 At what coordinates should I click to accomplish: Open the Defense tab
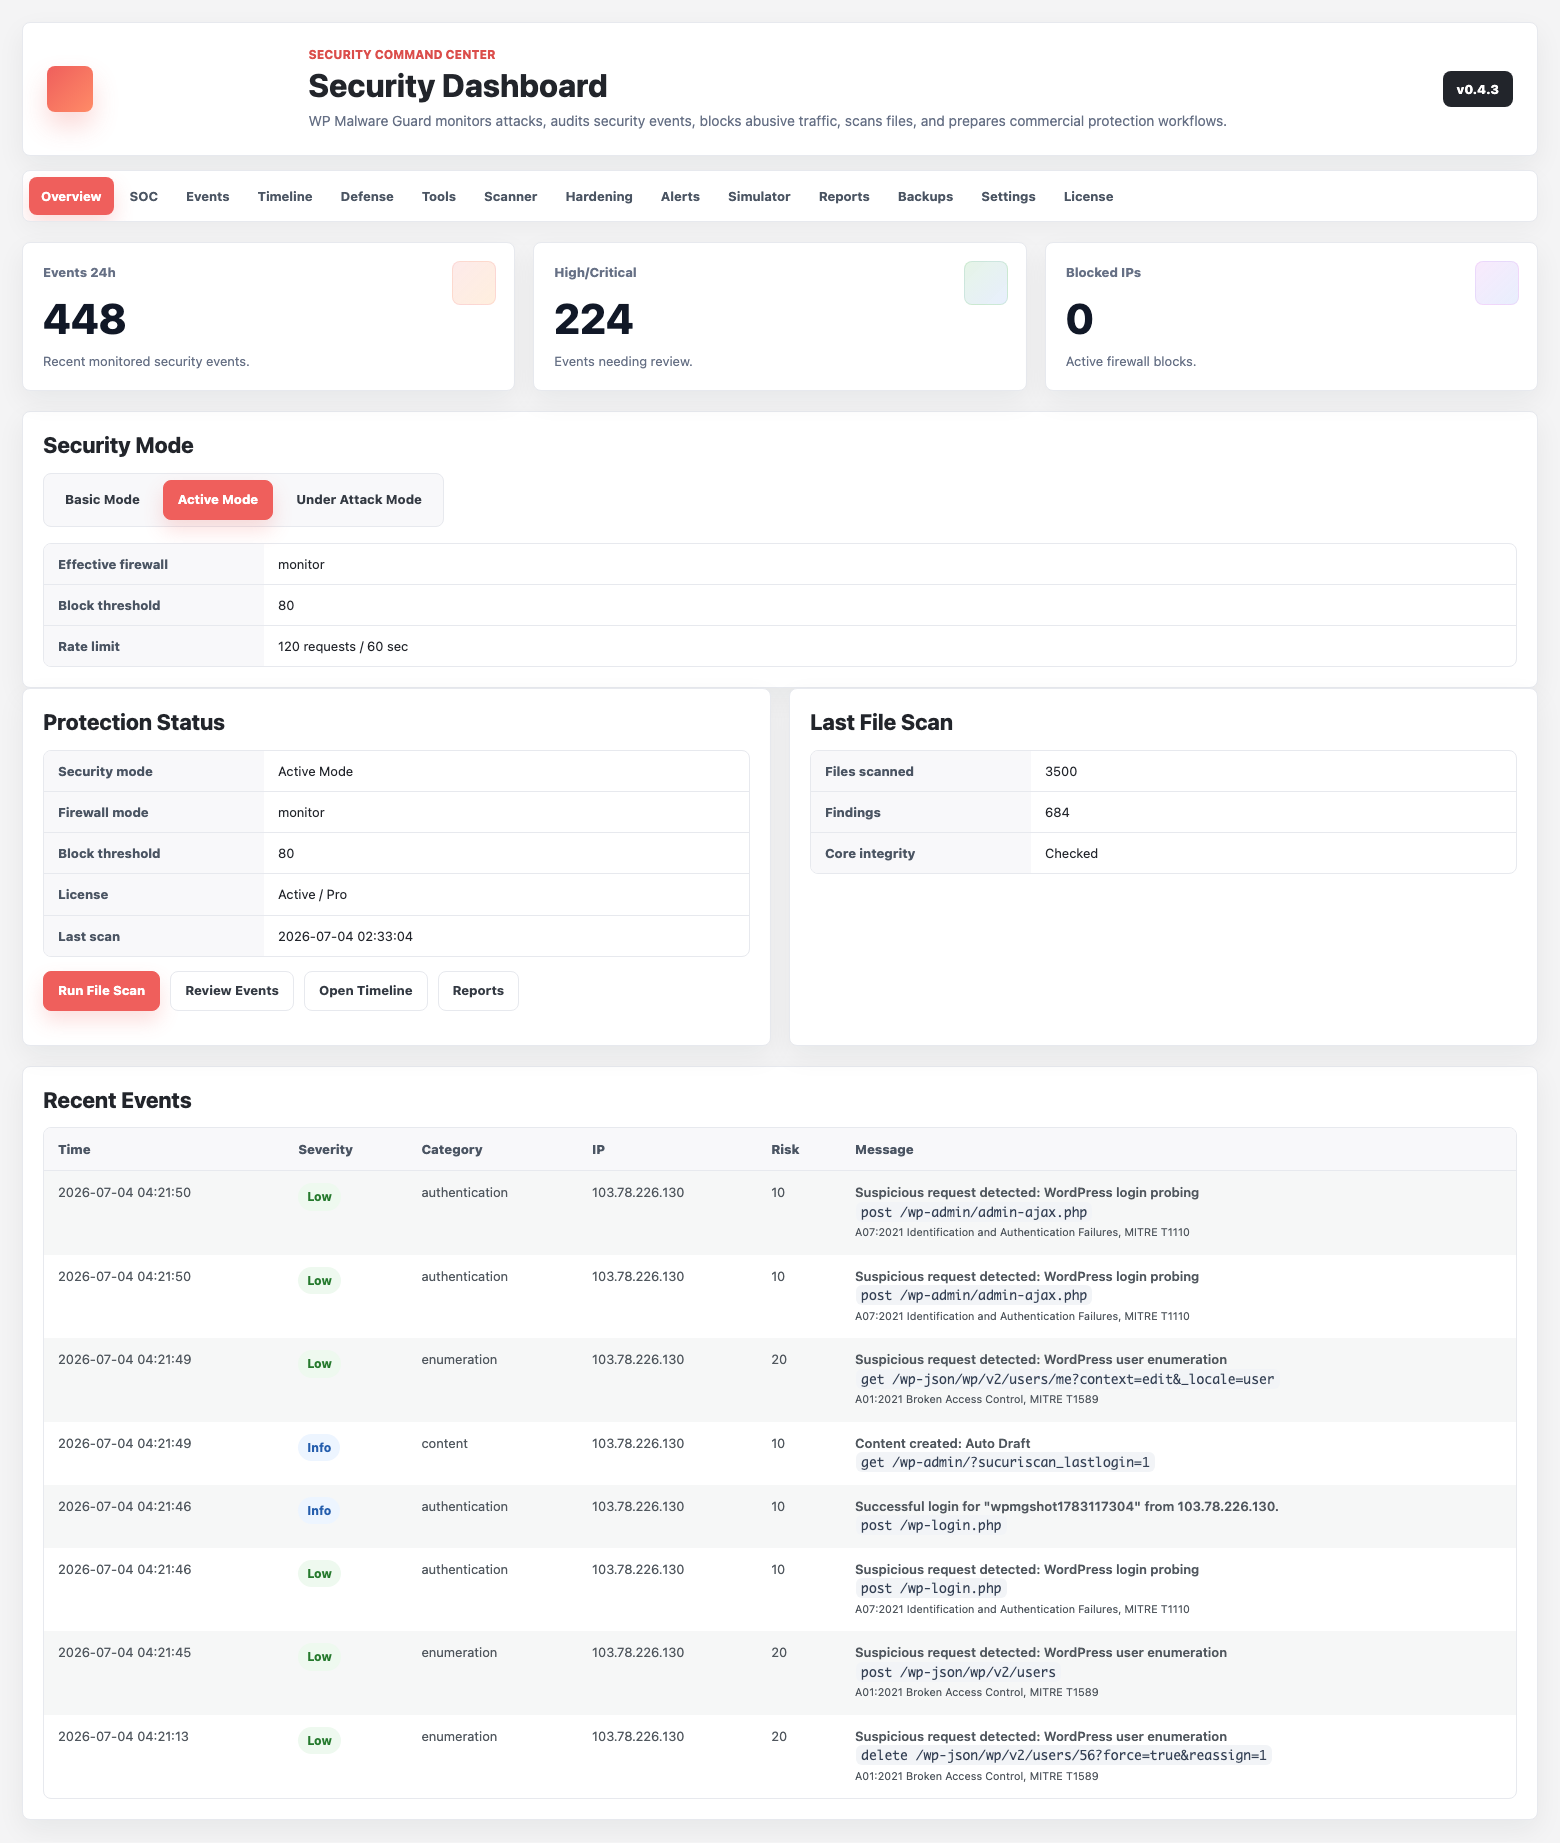(367, 196)
